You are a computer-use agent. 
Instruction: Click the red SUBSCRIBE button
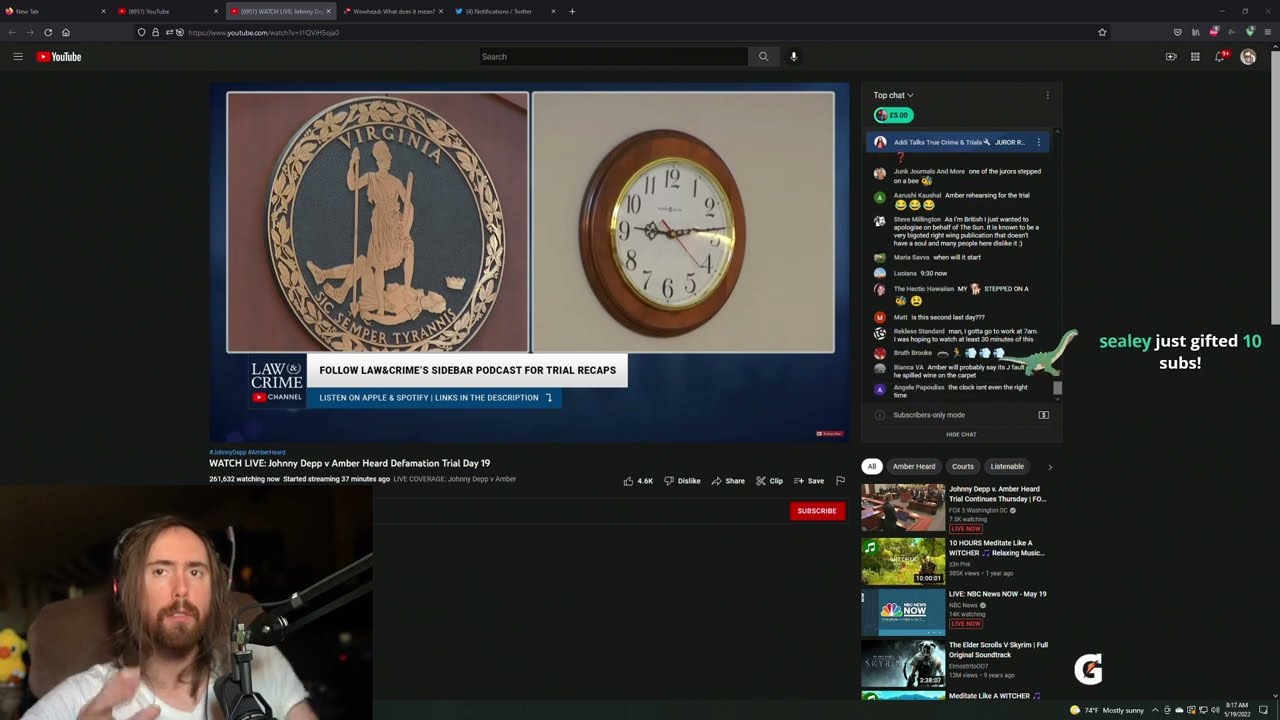(817, 511)
